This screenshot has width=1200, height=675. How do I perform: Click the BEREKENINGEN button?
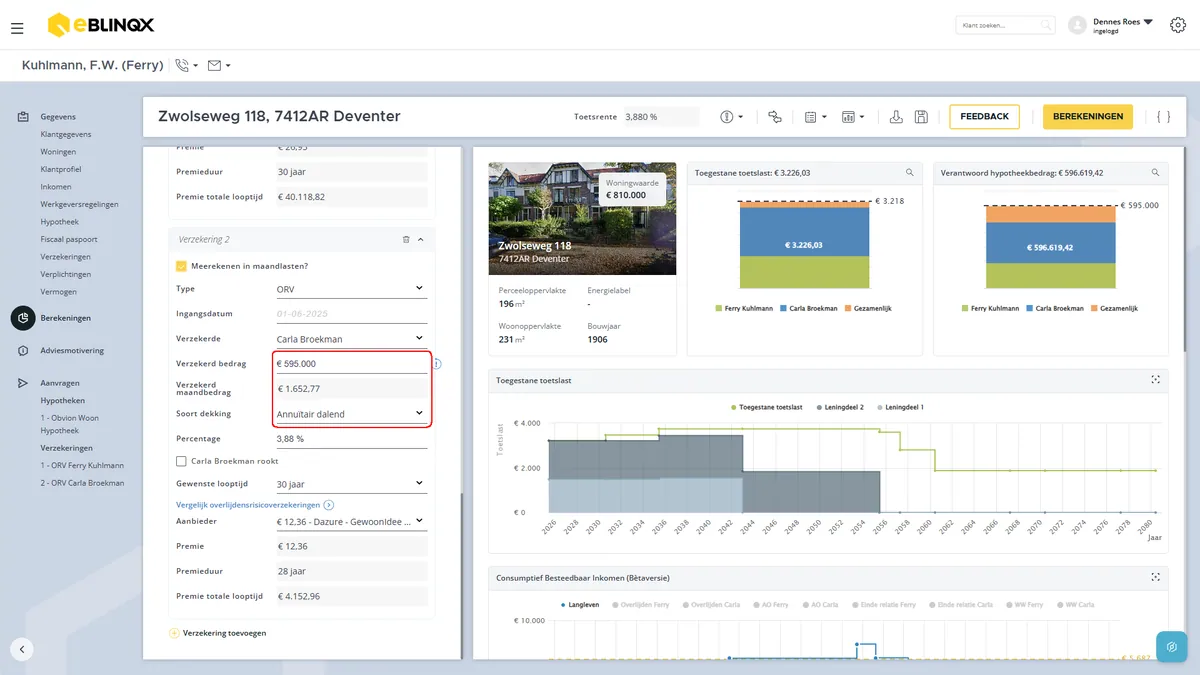pos(1088,117)
